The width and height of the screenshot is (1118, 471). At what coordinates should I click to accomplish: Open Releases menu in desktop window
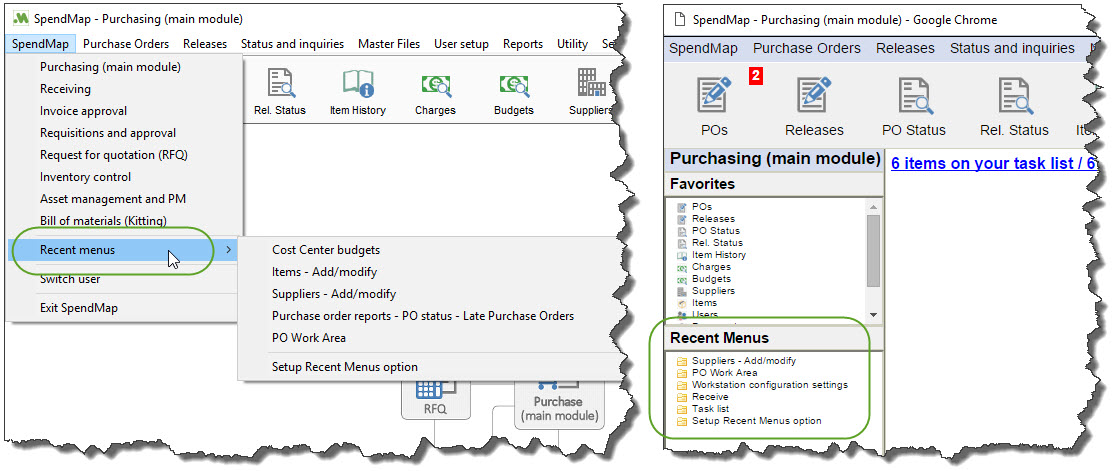[205, 44]
